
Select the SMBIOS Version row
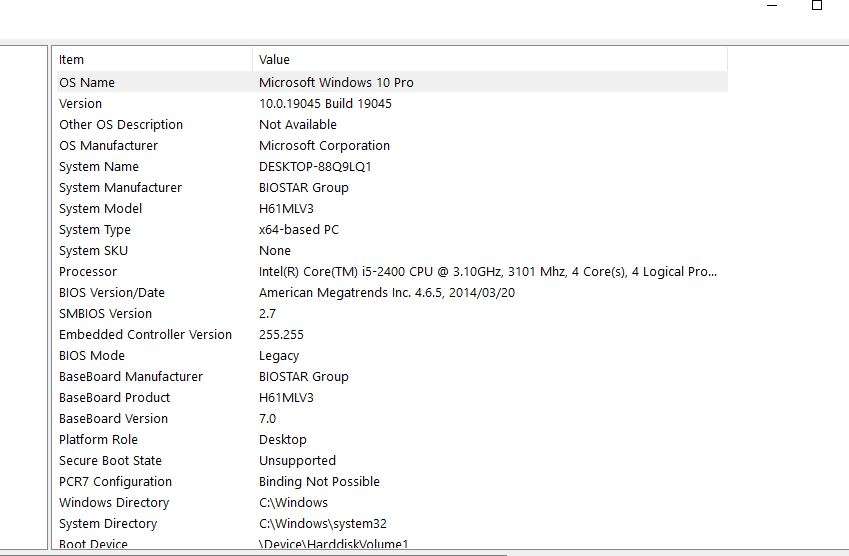point(105,314)
